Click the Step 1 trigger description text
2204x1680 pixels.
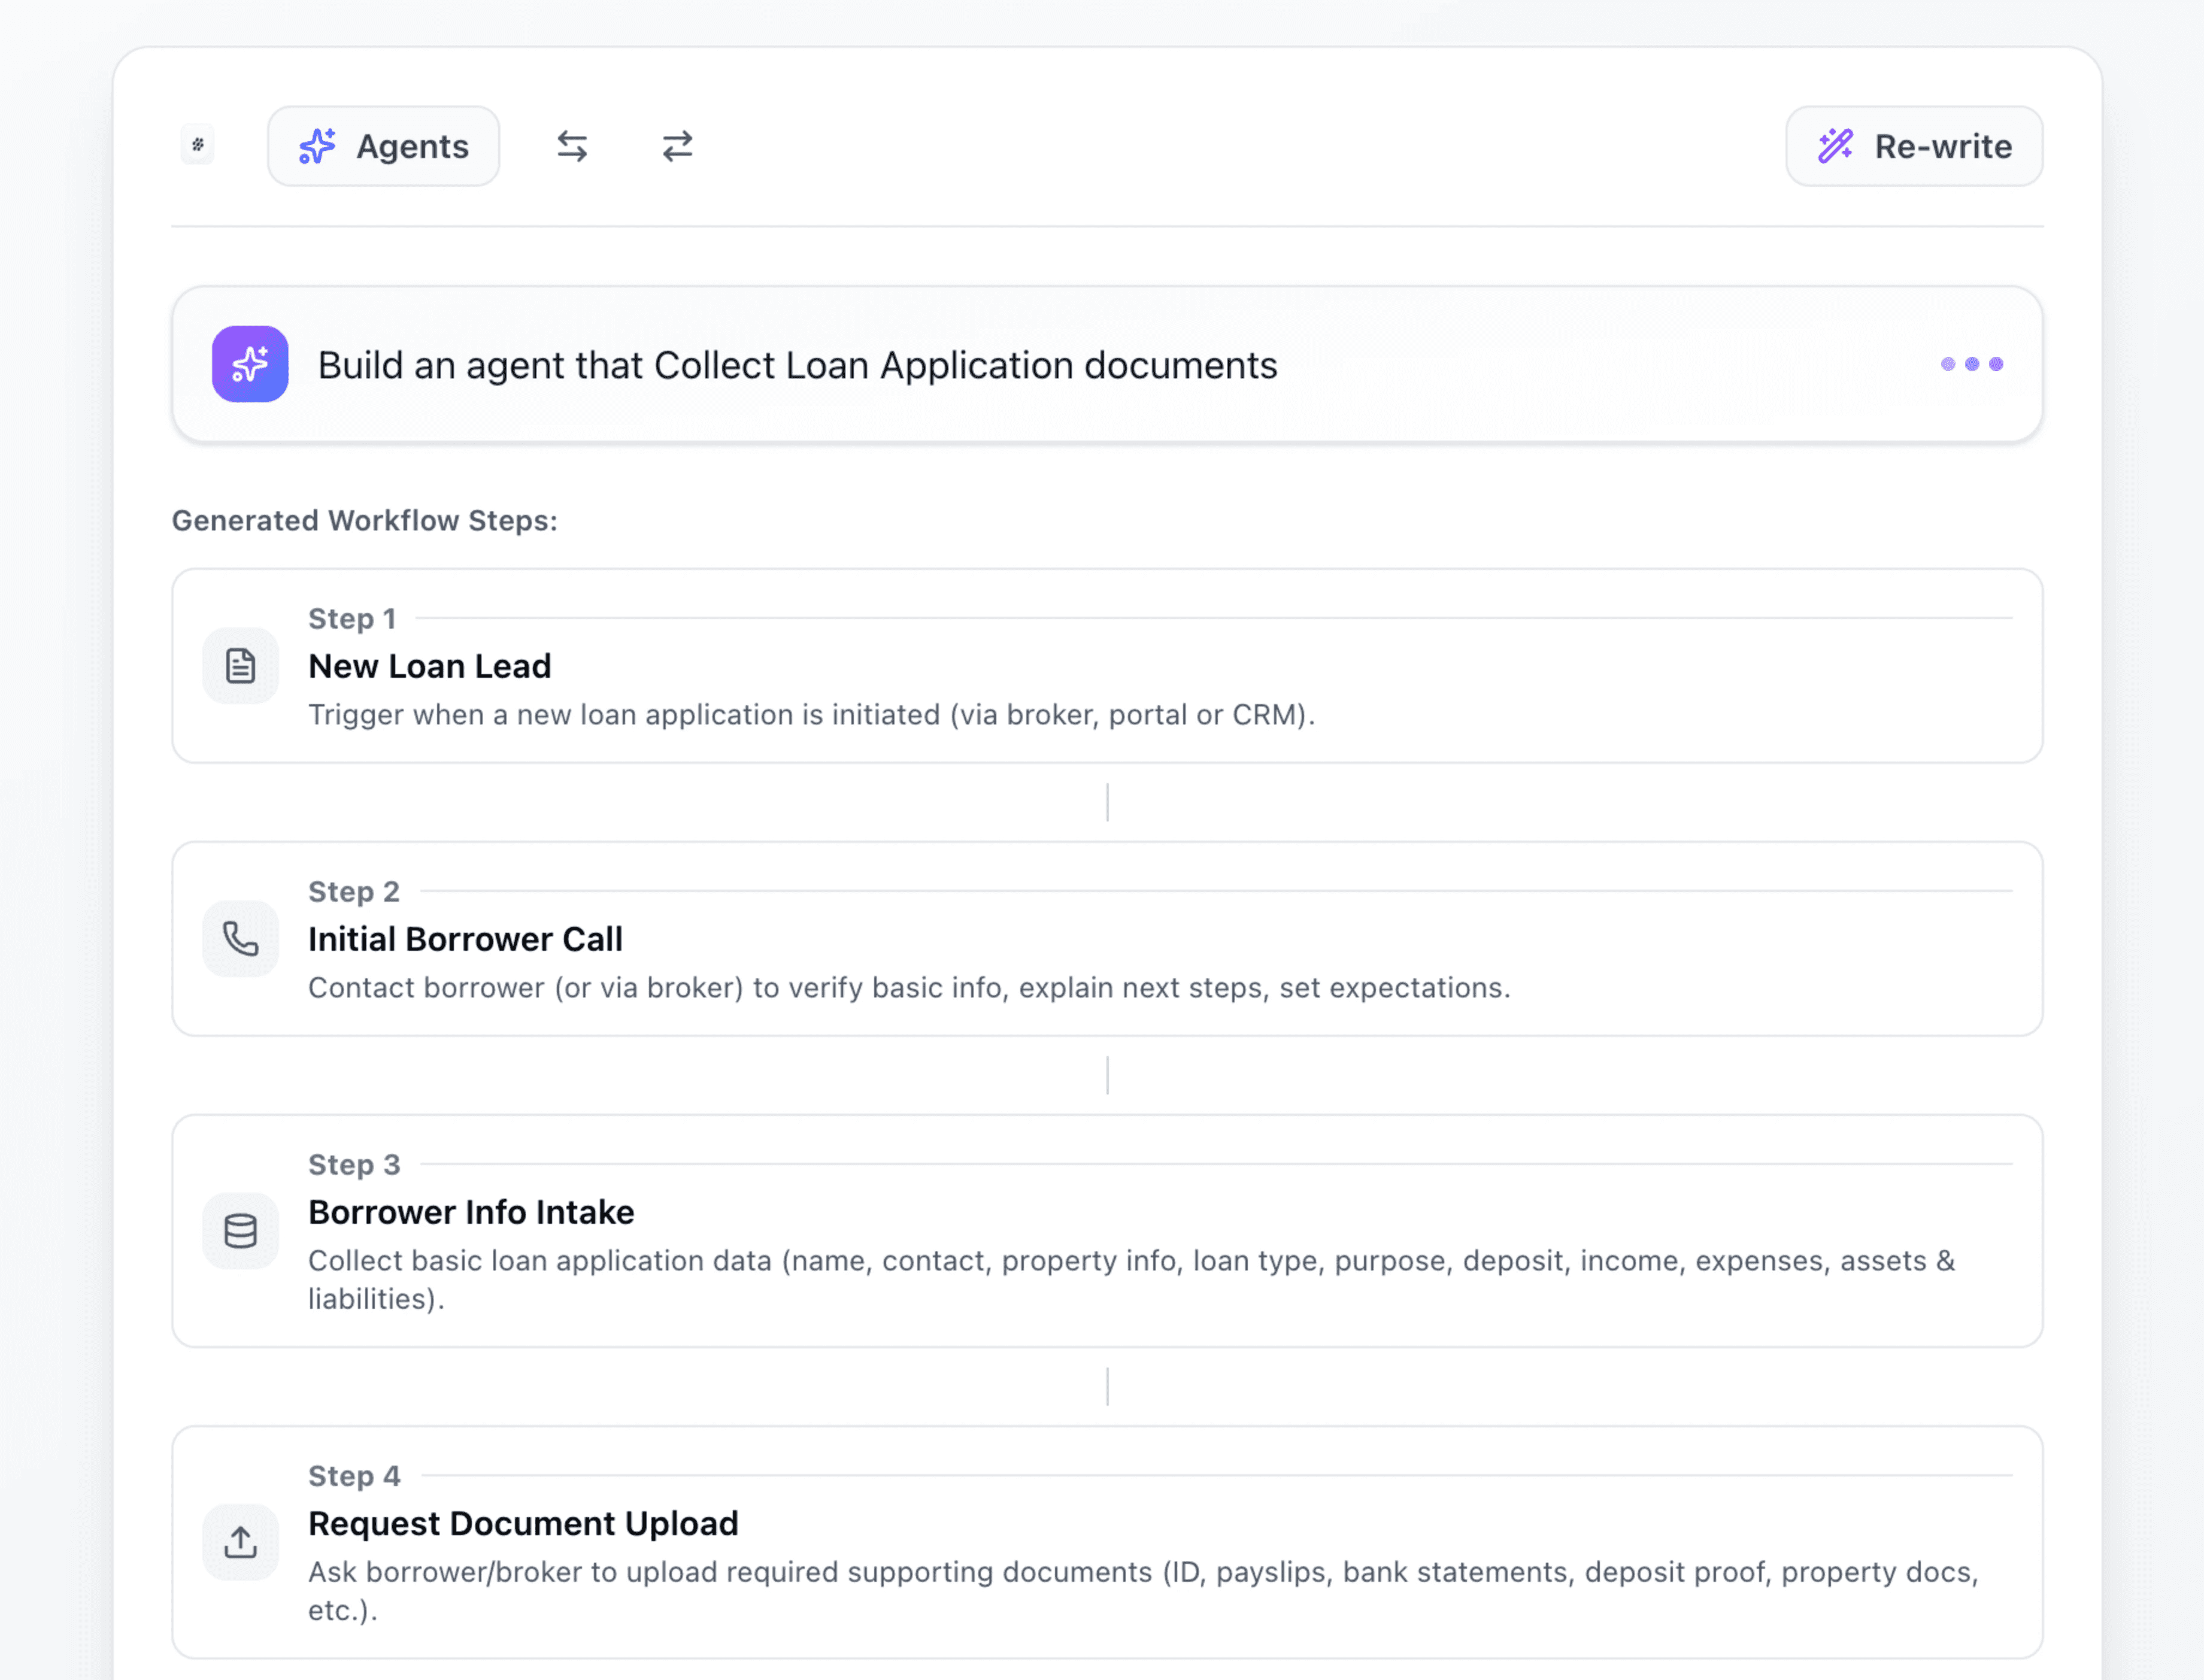[811, 715]
